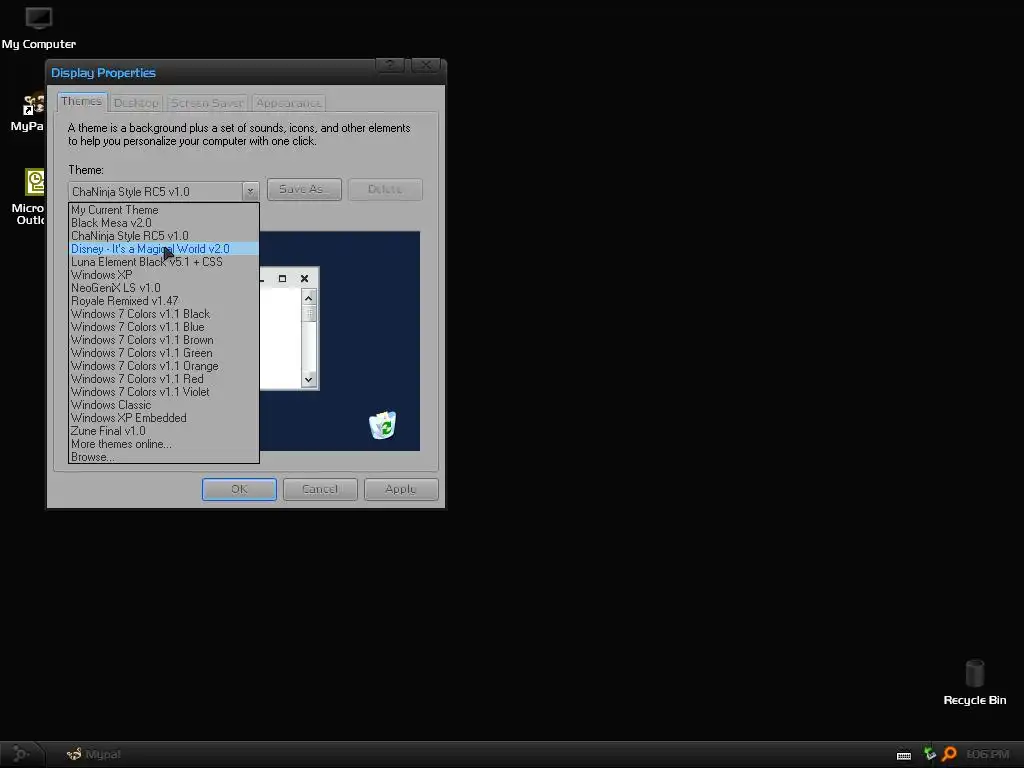Click maximize button in preview sample window
This screenshot has height=768, width=1024.
[282, 279]
